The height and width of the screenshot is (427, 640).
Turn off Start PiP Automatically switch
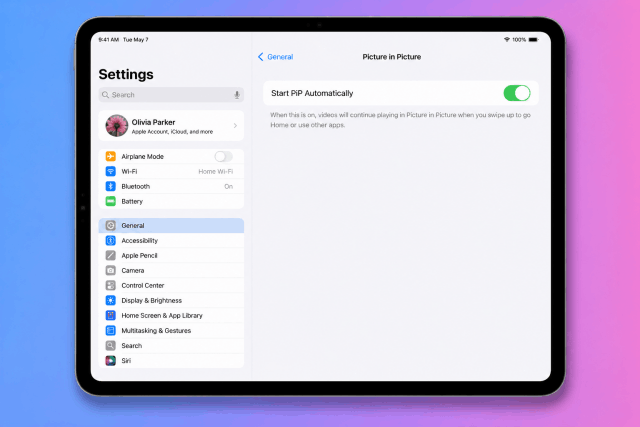[x=517, y=93]
